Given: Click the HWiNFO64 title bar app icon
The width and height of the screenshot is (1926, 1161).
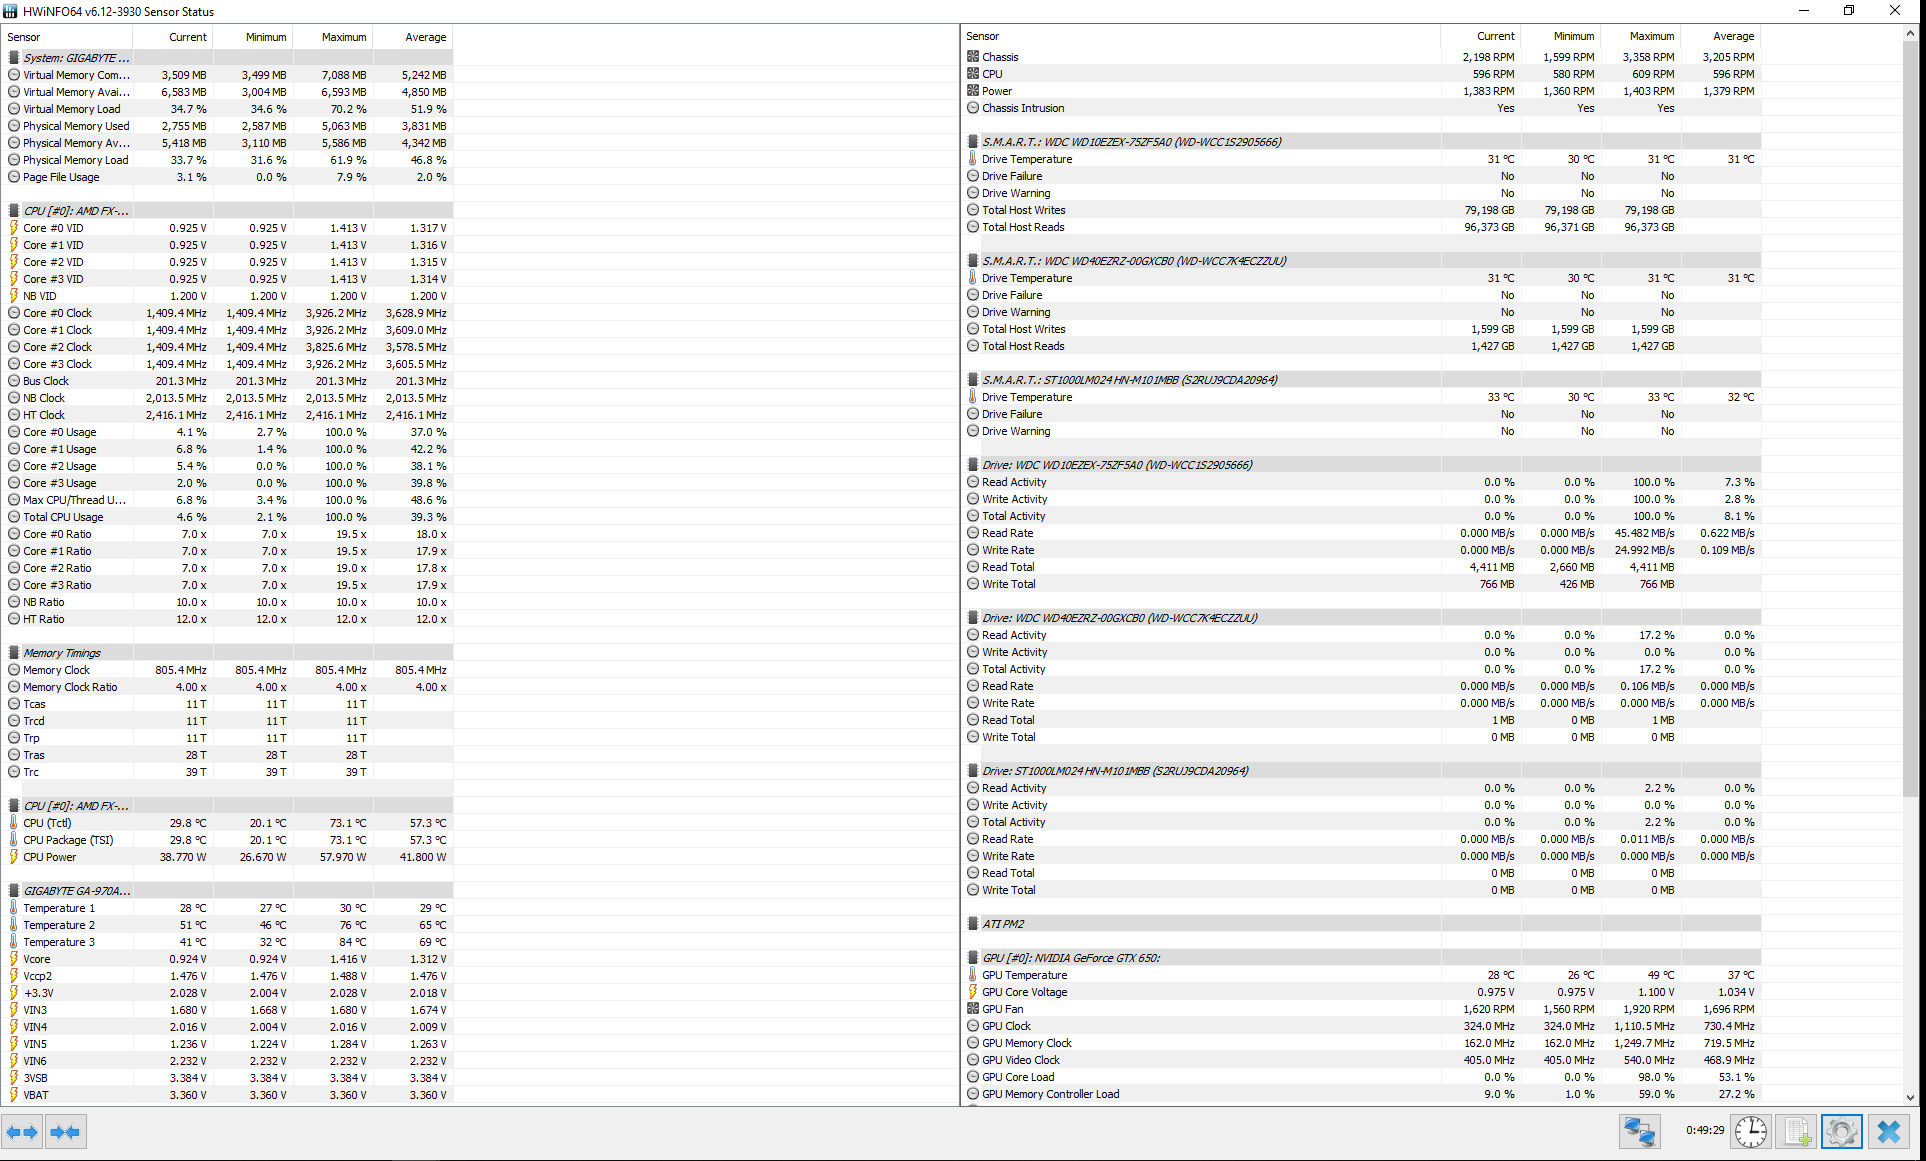Looking at the screenshot, I should click(11, 11).
